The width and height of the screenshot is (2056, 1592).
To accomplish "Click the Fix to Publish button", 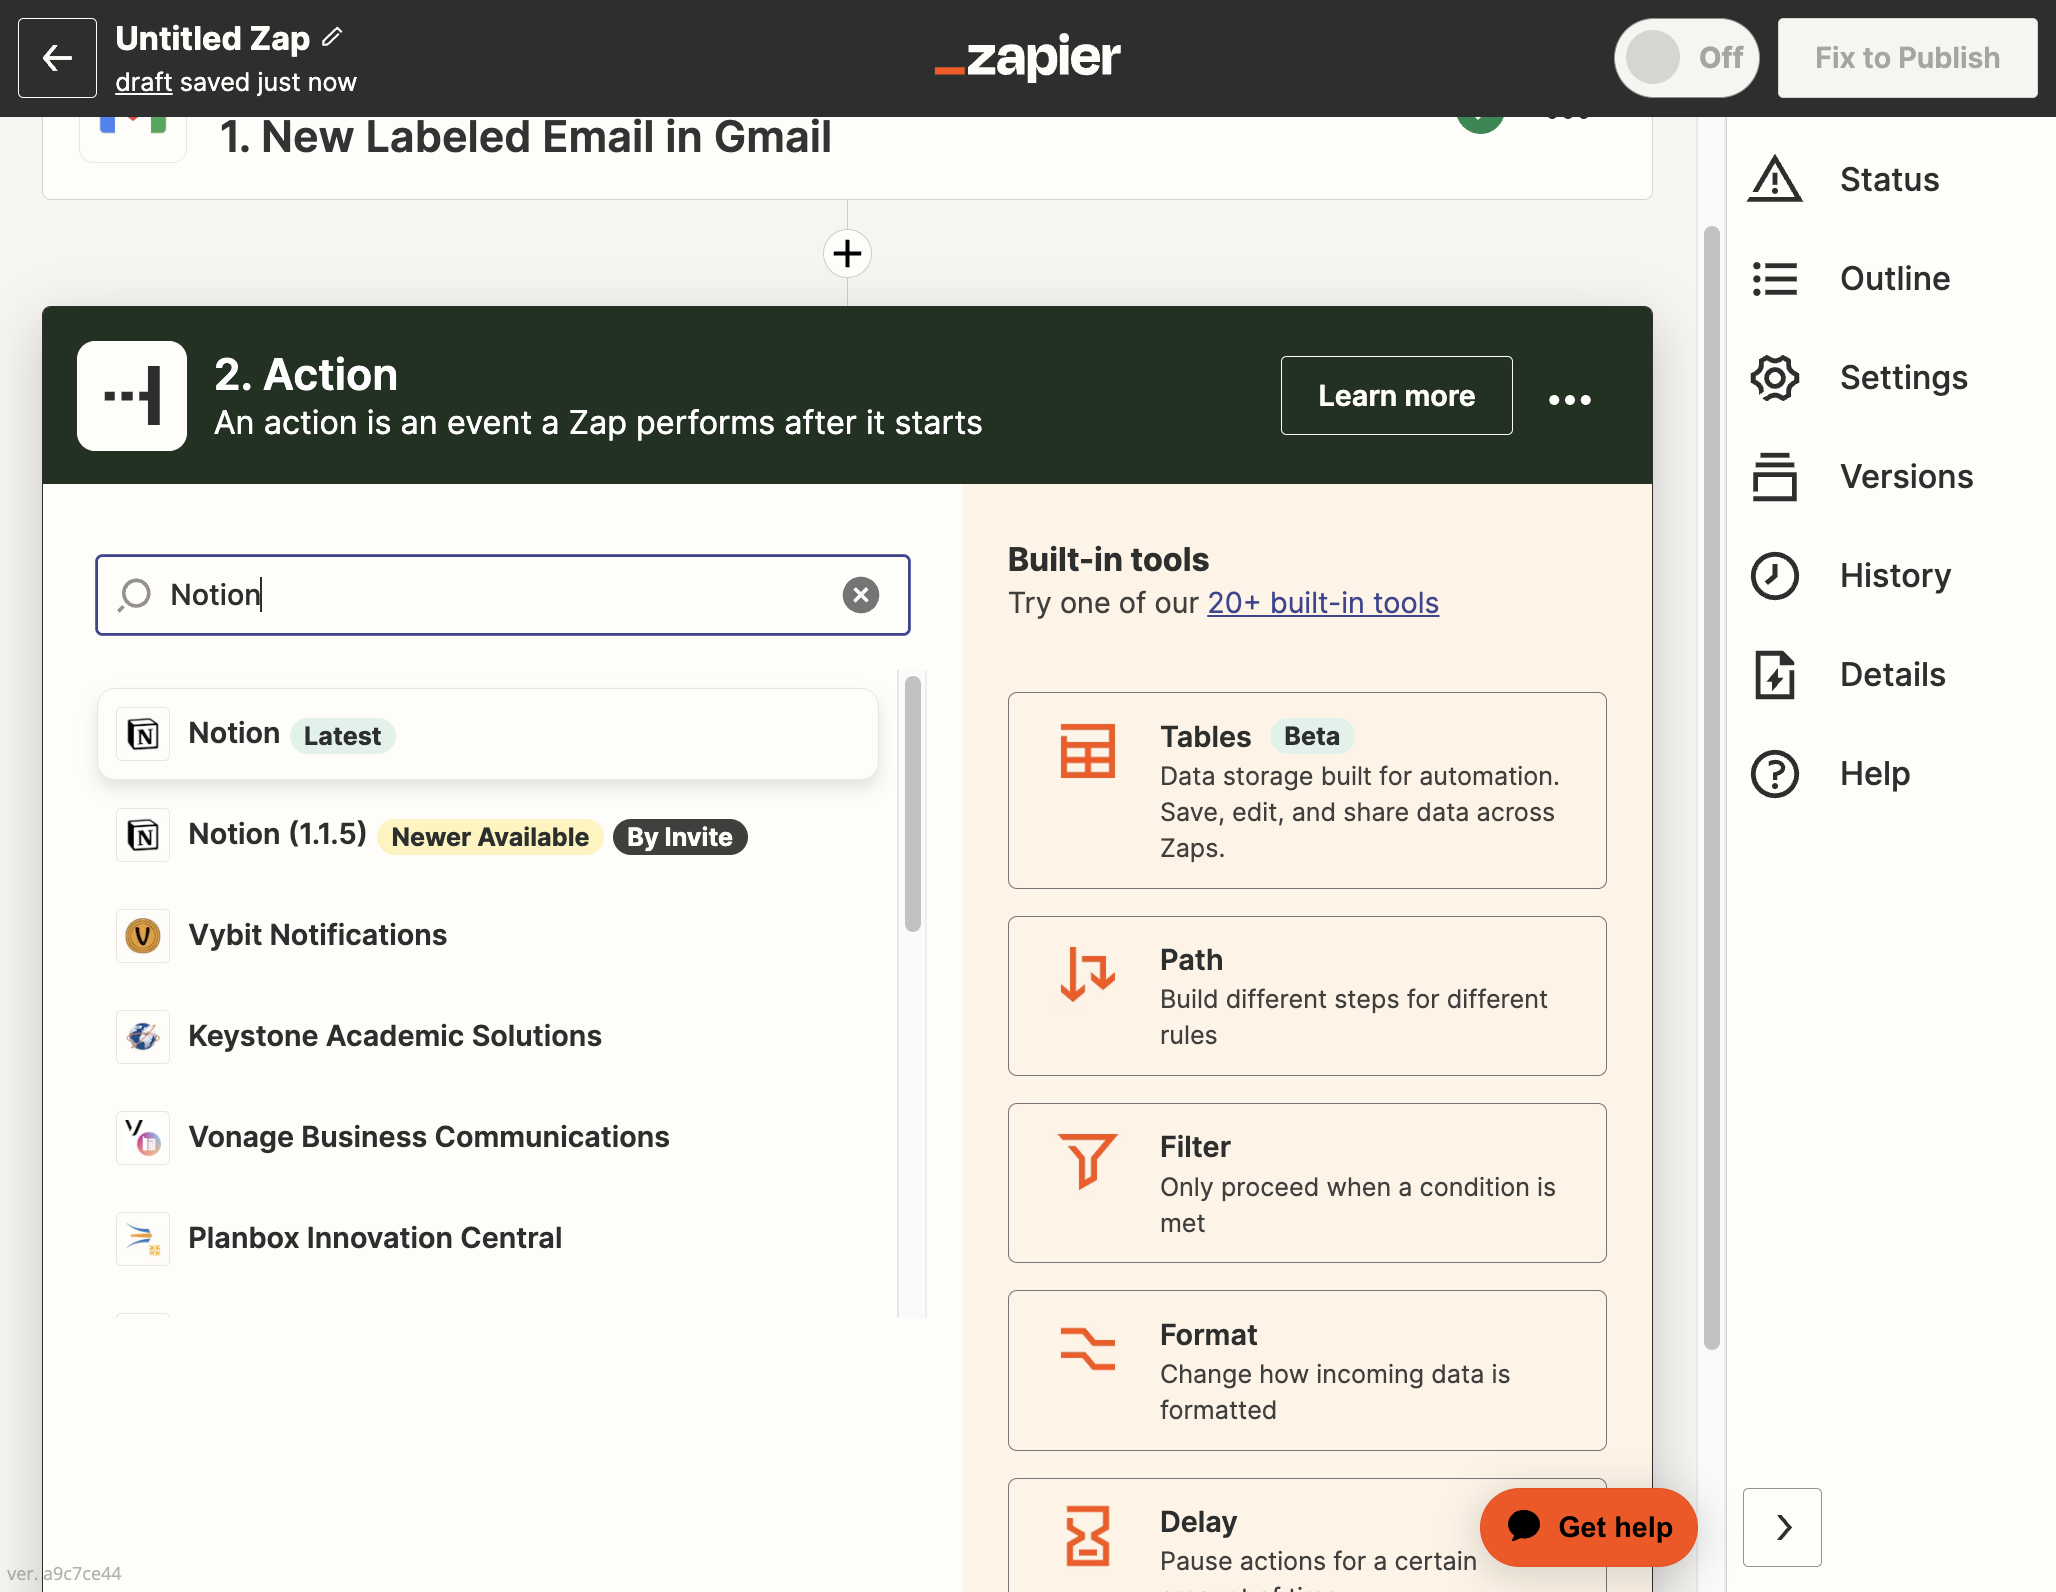I will tap(1907, 58).
